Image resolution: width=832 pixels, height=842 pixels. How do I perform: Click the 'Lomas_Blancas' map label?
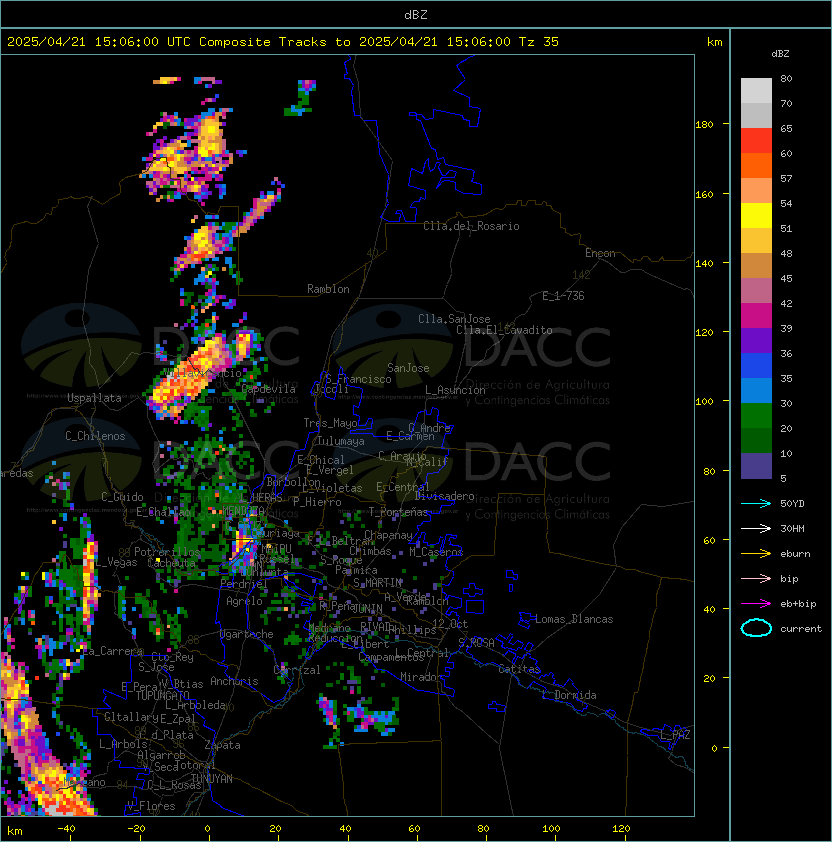point(574,619)
